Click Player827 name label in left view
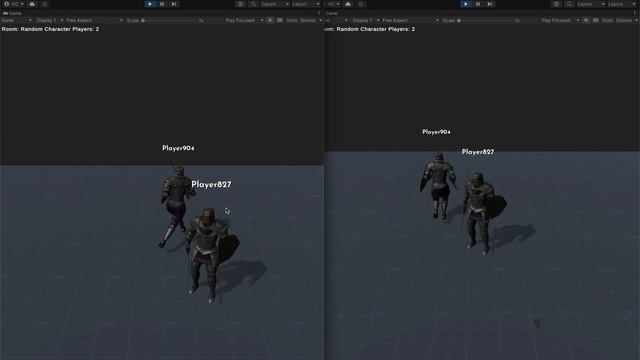Viewport: 640px width, 360px height. 211,184
